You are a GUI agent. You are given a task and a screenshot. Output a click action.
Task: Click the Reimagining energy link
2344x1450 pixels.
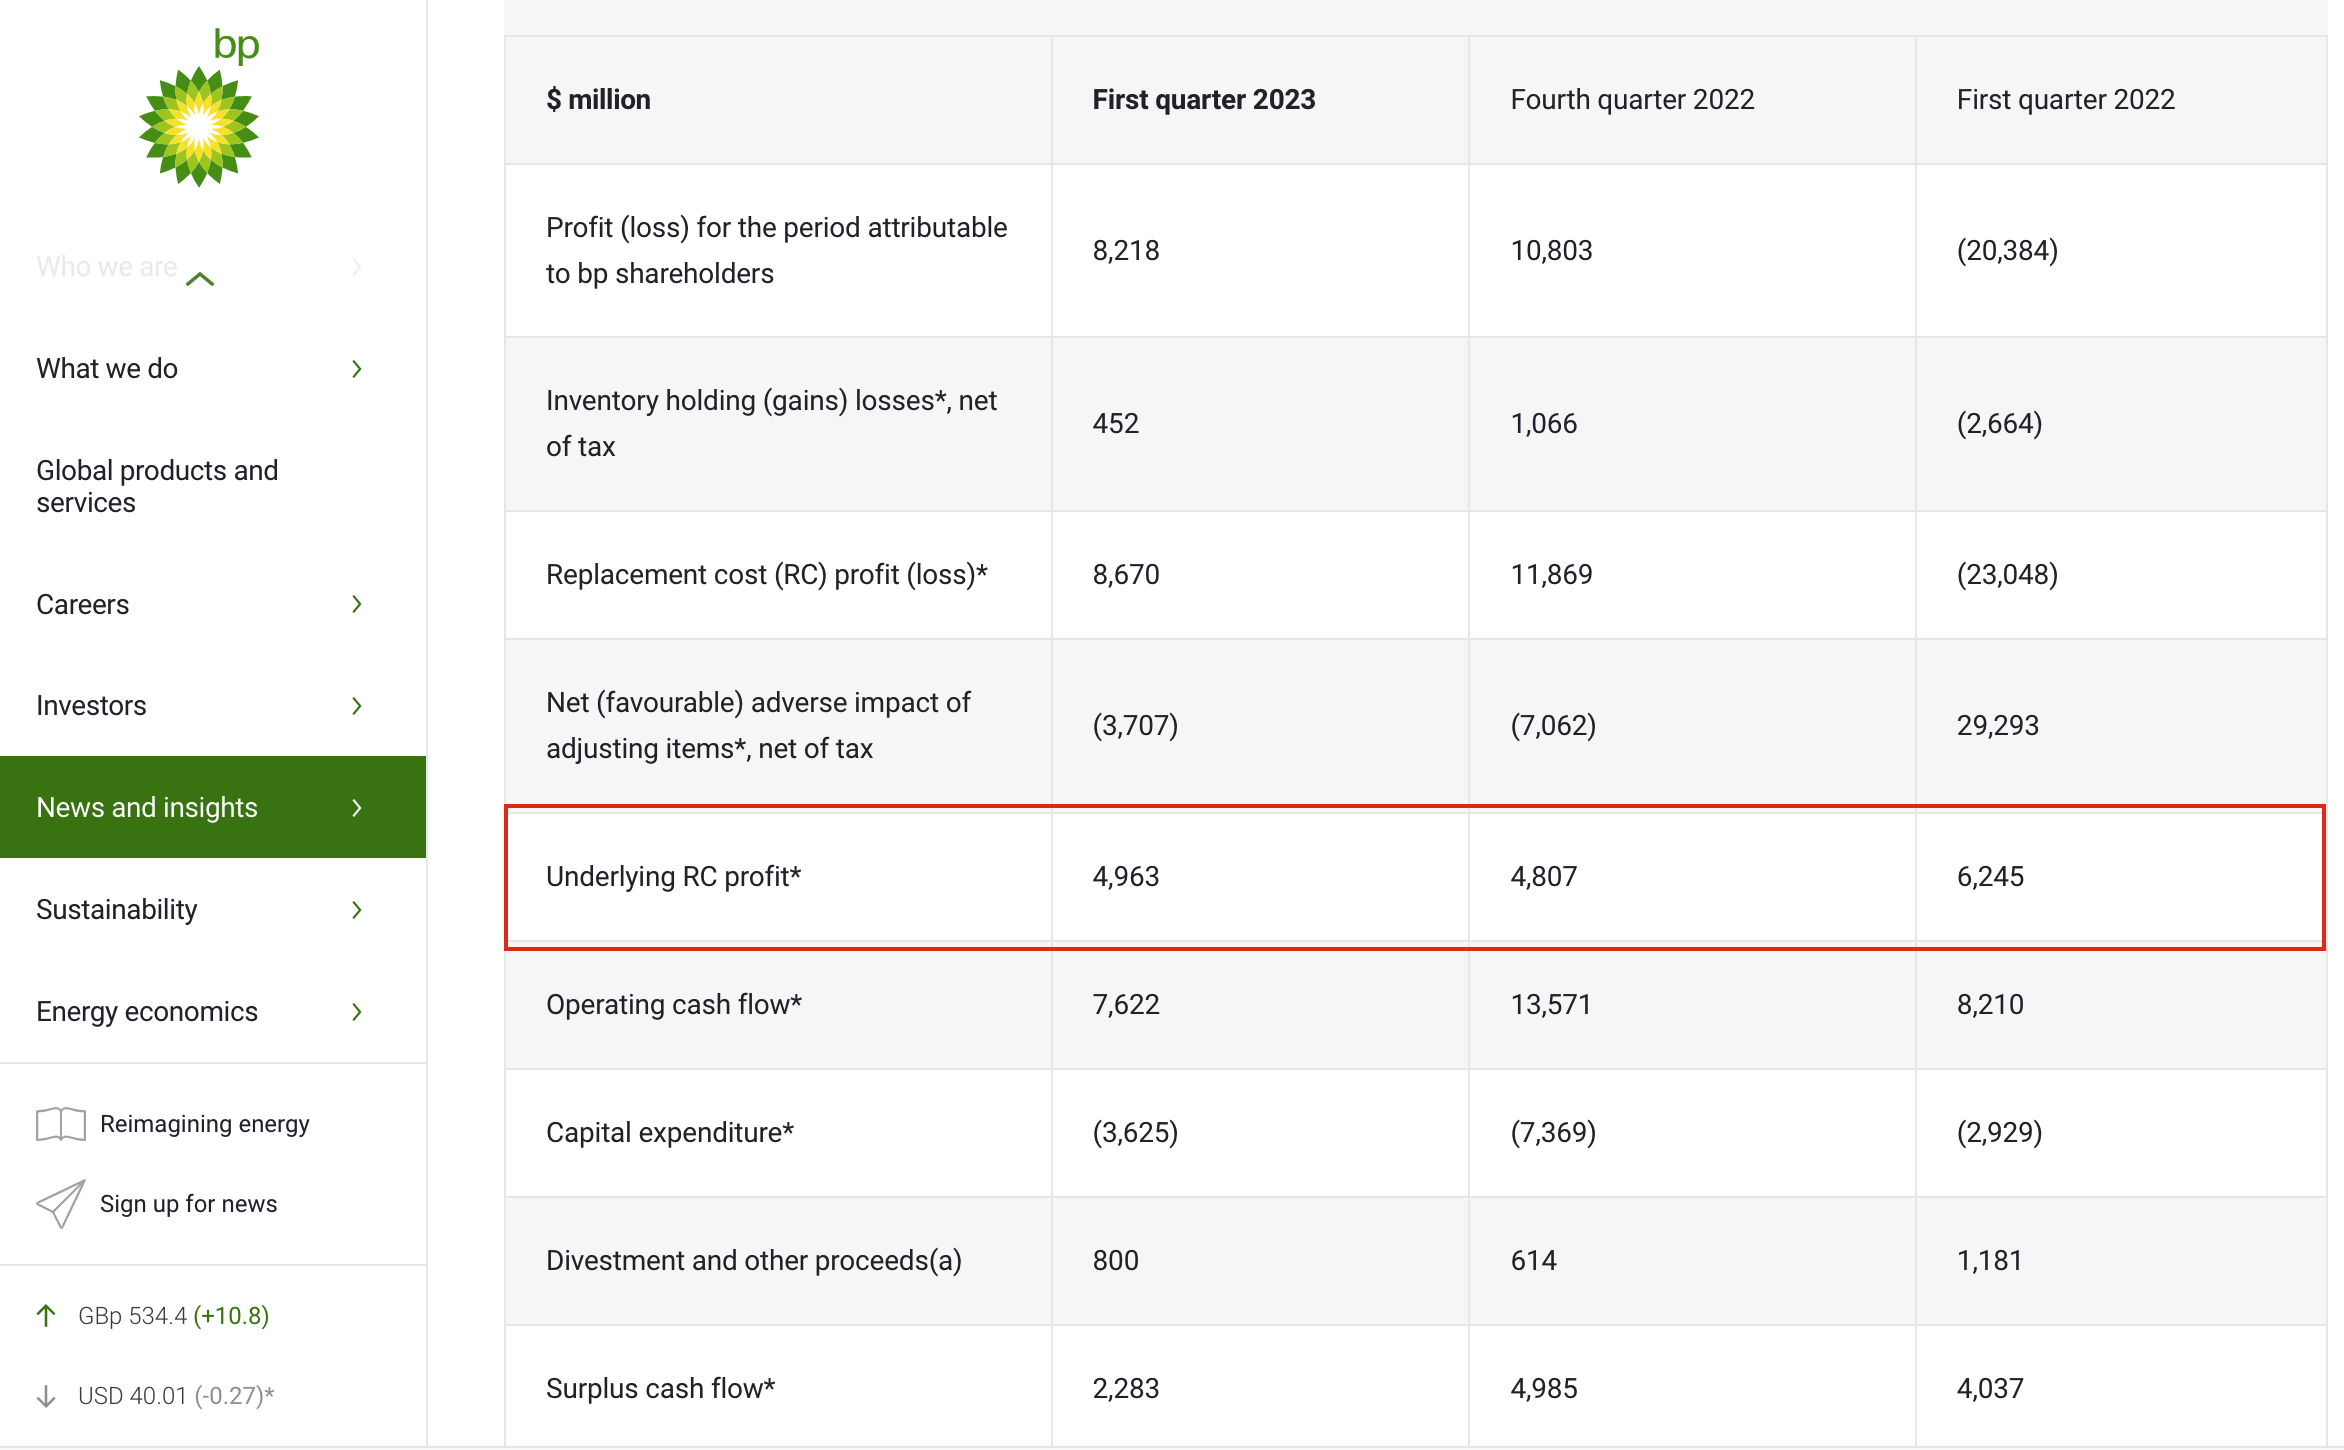pyautogui.click(x=205, y=1124)
